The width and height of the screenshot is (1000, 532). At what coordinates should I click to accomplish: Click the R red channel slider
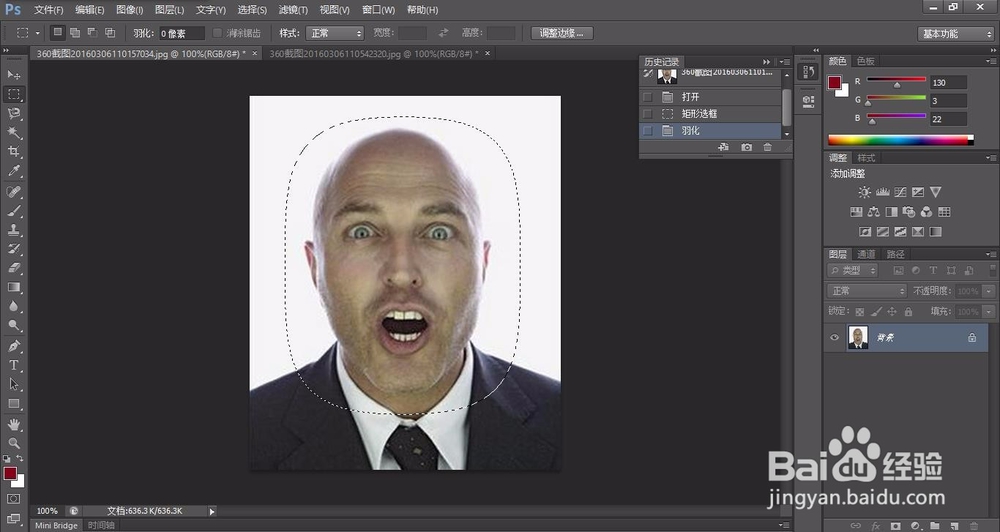coord(896,80)
